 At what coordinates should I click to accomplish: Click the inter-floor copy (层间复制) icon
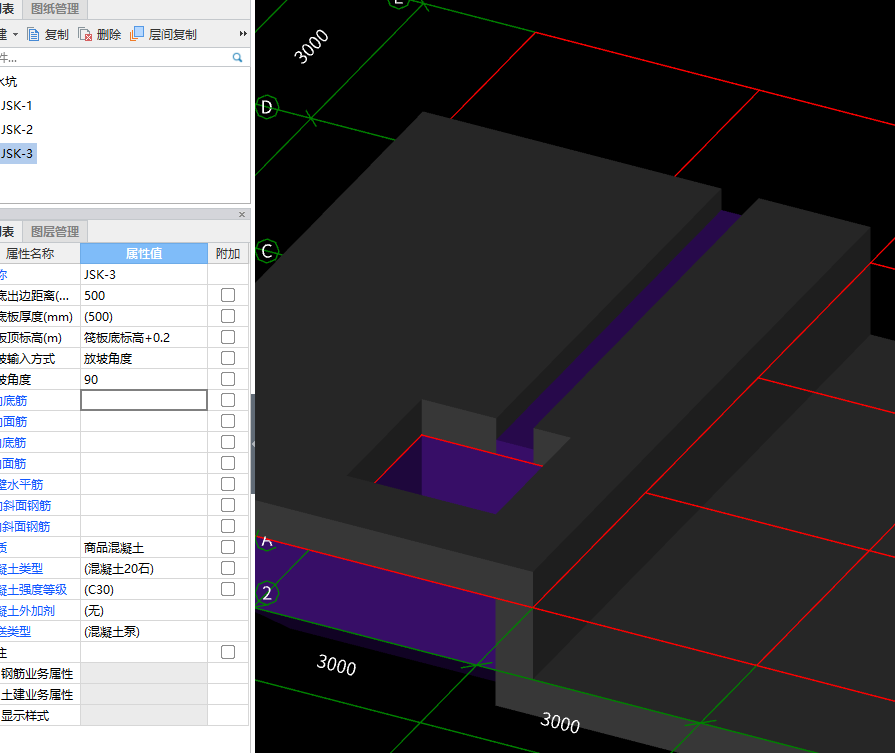tap(137, 34)
